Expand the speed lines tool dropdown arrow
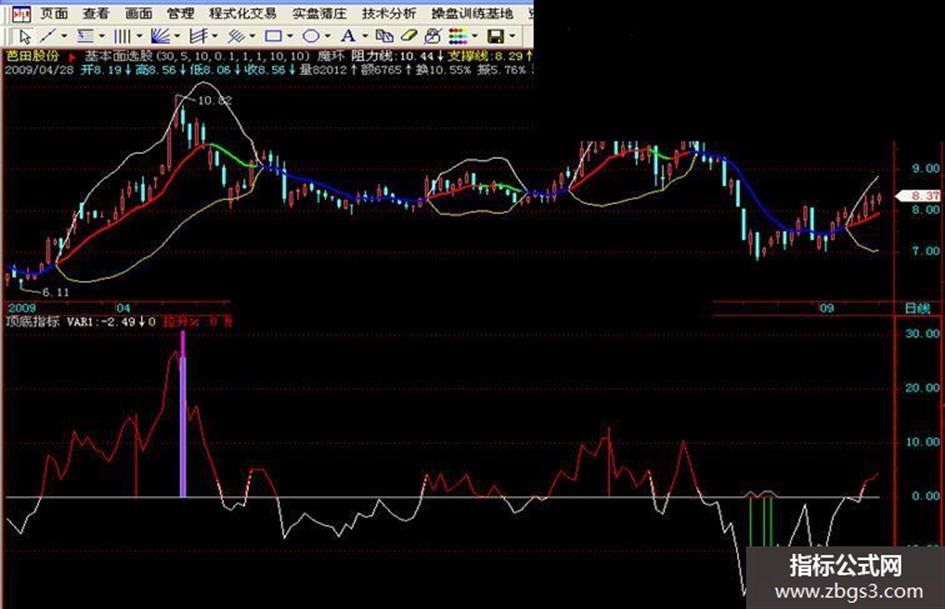The image size is (945, 609). [x=215, y=37]
